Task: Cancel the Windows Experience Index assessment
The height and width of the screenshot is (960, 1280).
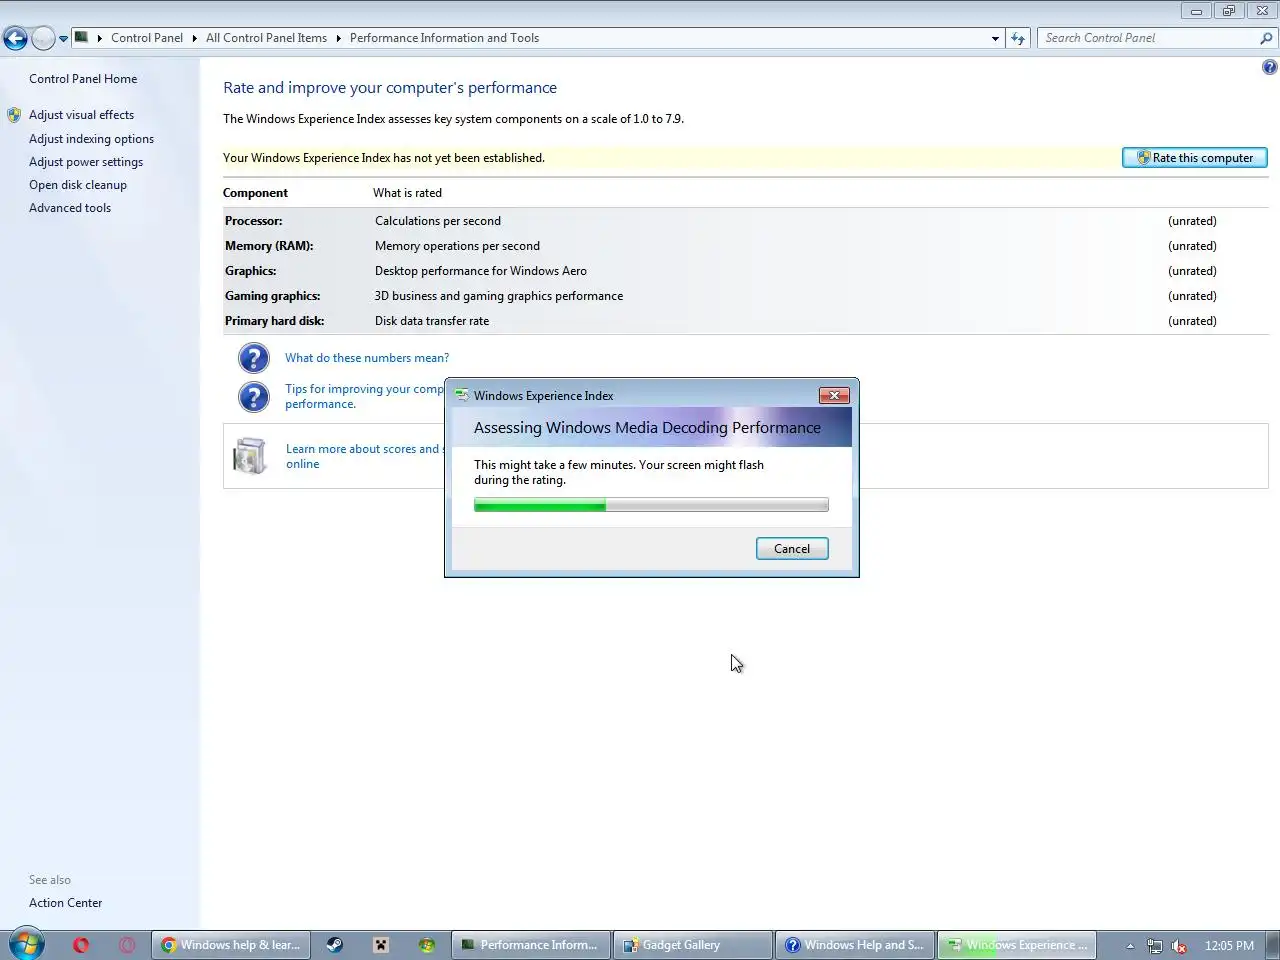Action: click(x=792, y=549)
